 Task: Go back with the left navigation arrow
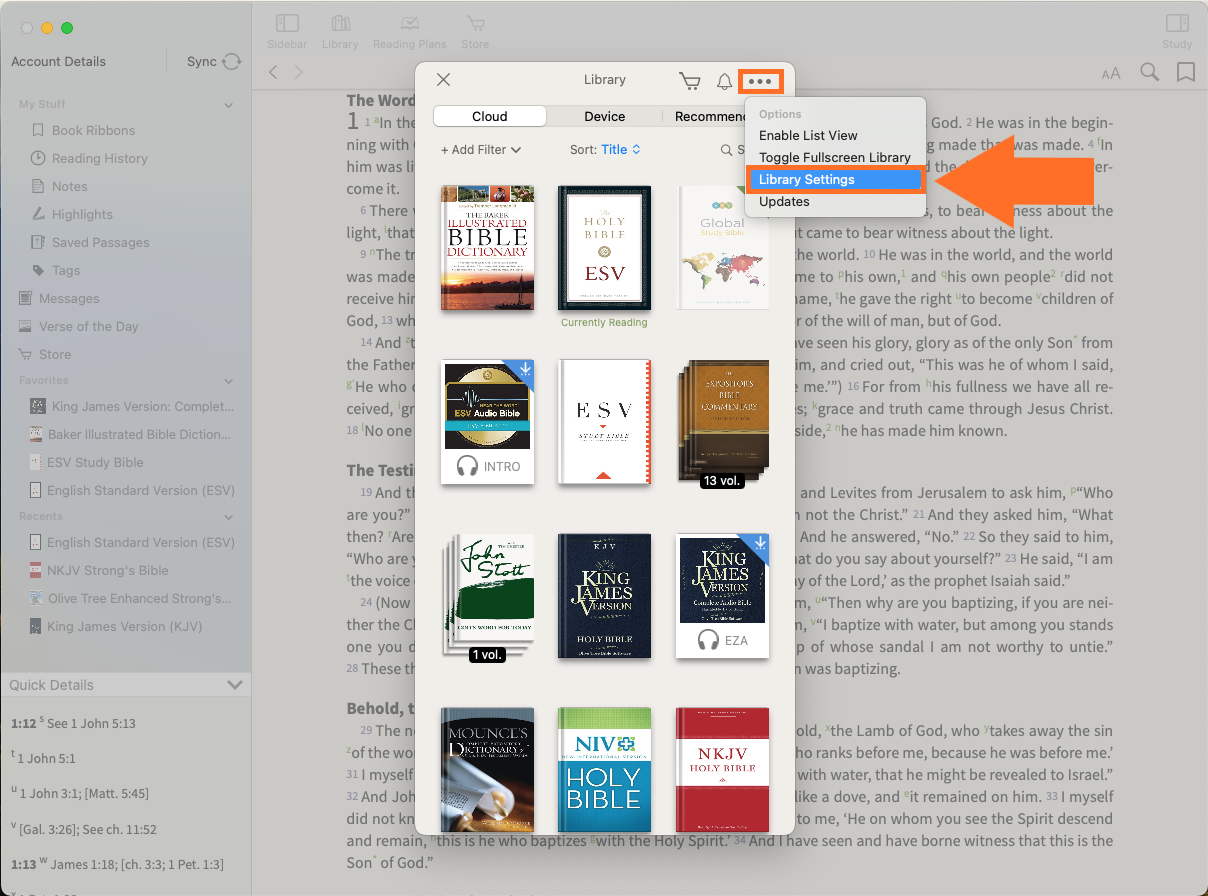(x=273, y=72)
